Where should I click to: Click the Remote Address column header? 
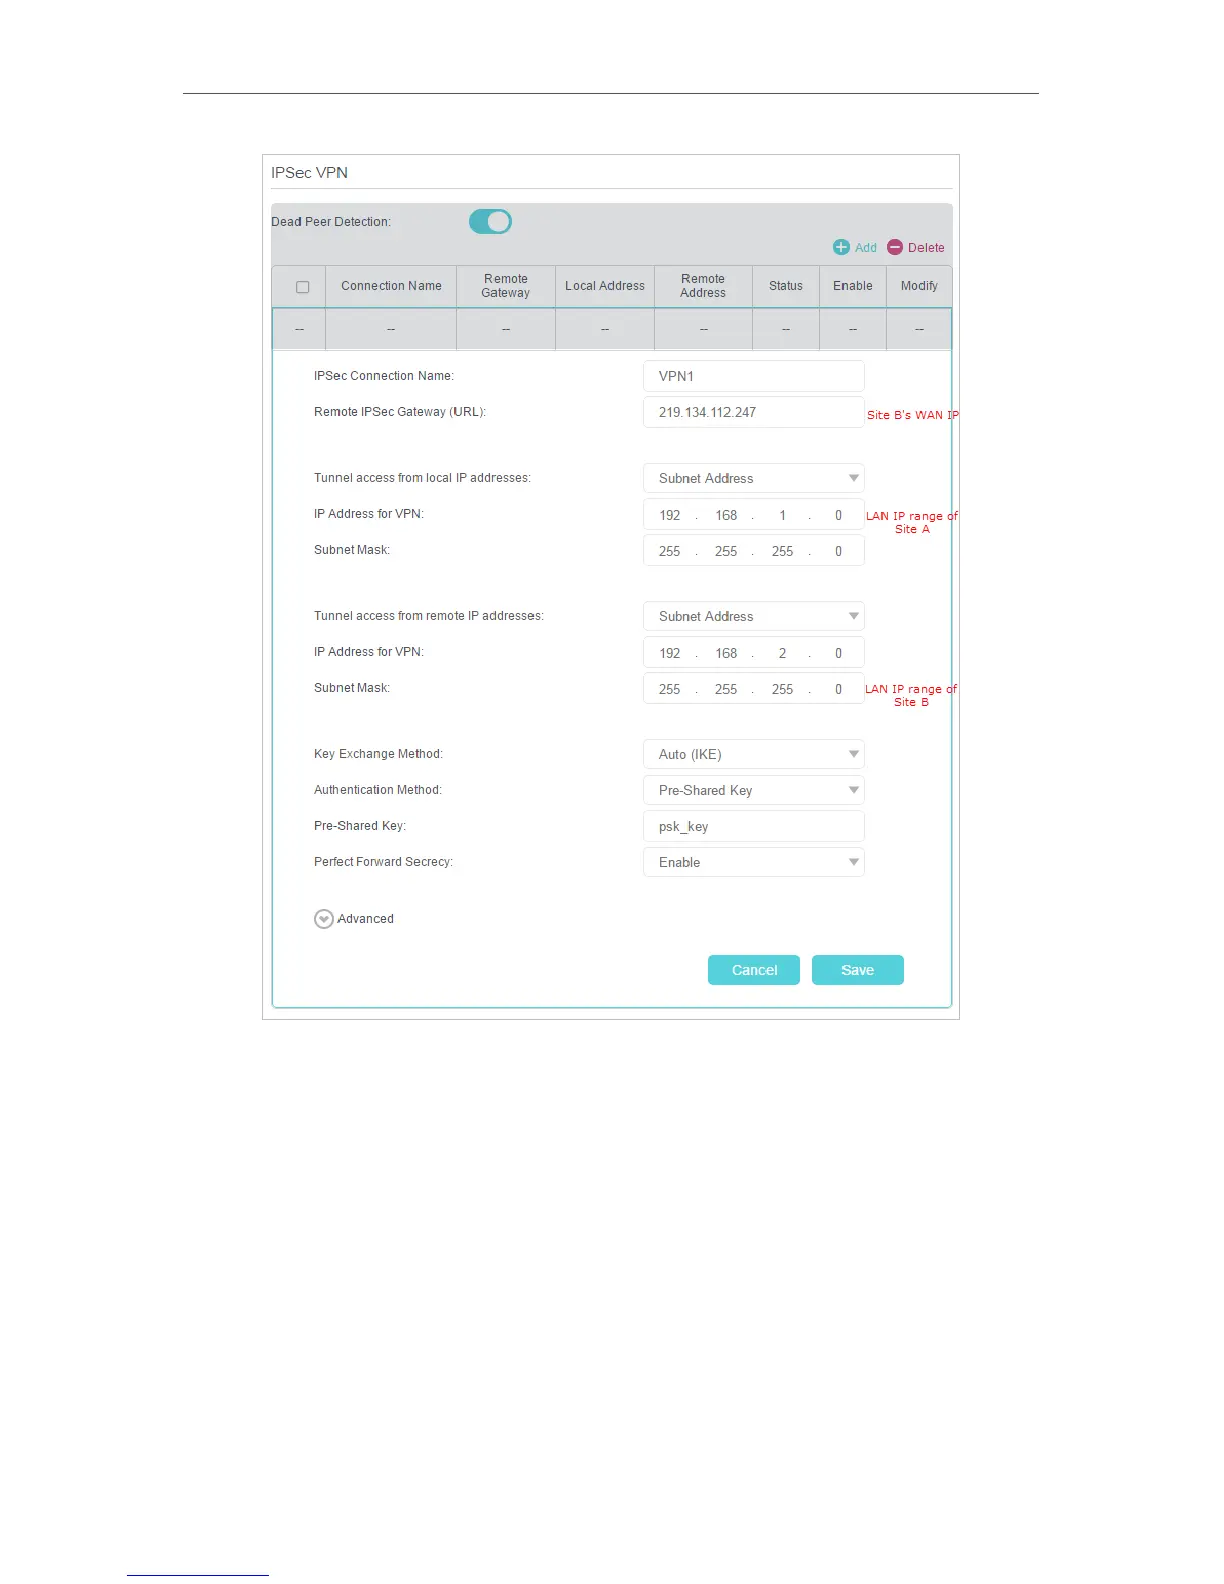(x=703, y=286)
